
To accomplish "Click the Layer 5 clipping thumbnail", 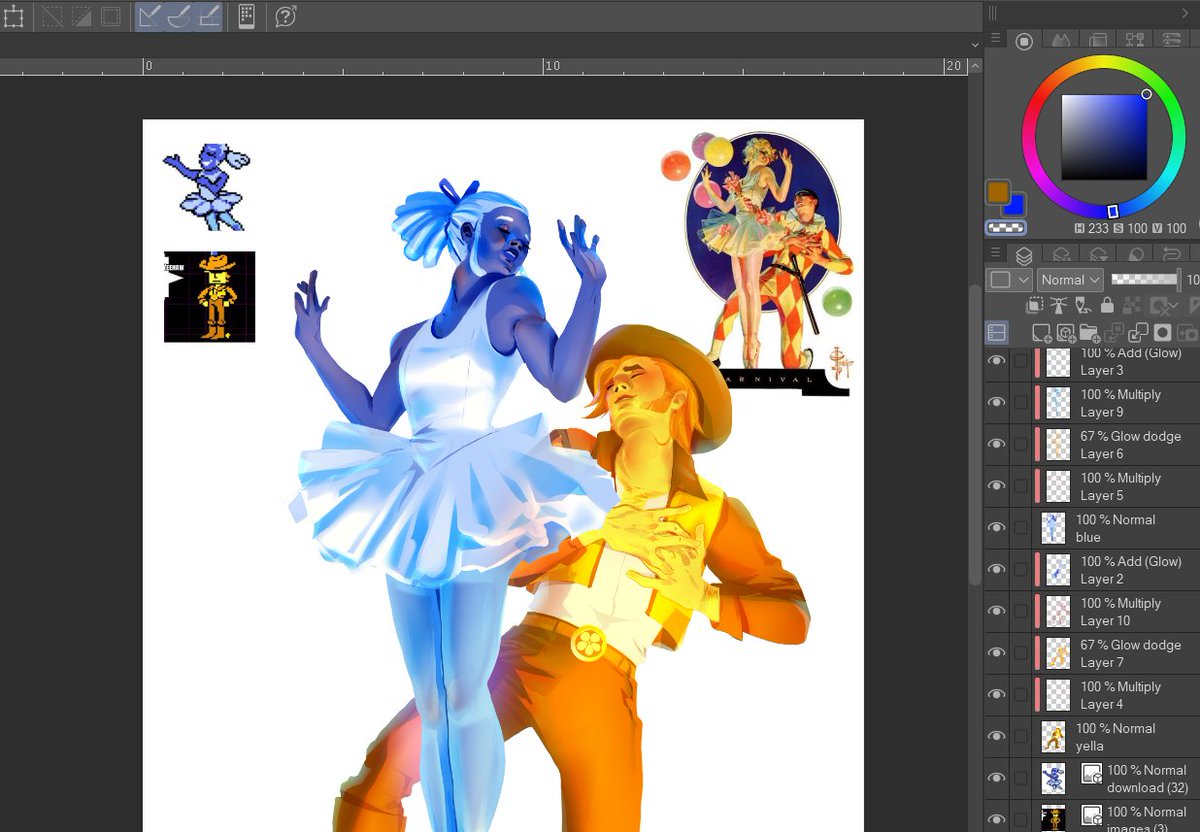I will tap(1059, 486).
